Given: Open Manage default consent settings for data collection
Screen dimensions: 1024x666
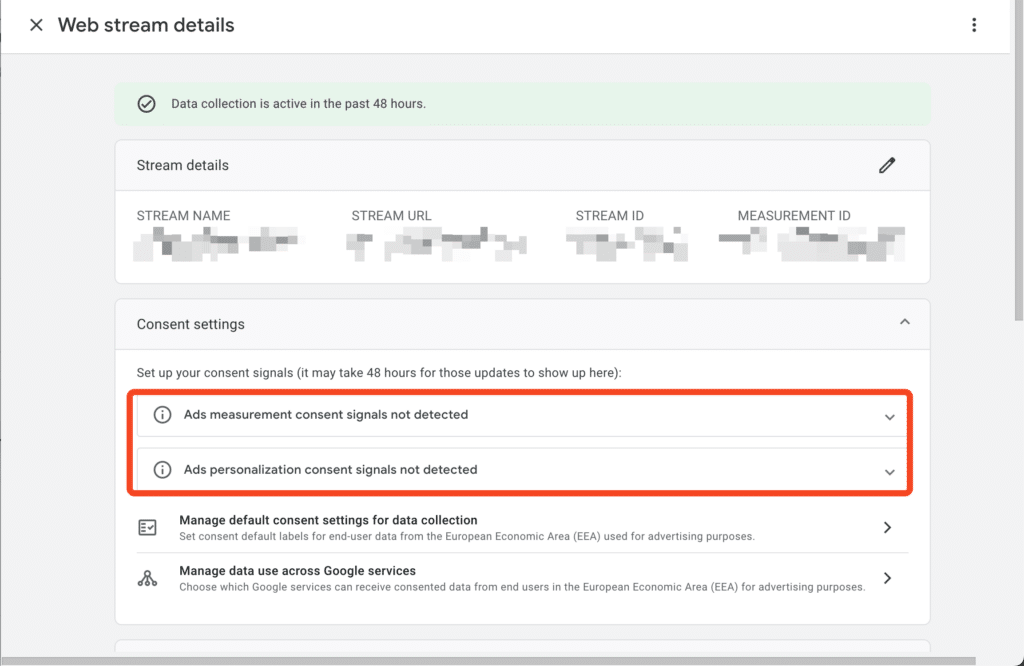Looking at the screenshot, I should (x=328, y=521).
